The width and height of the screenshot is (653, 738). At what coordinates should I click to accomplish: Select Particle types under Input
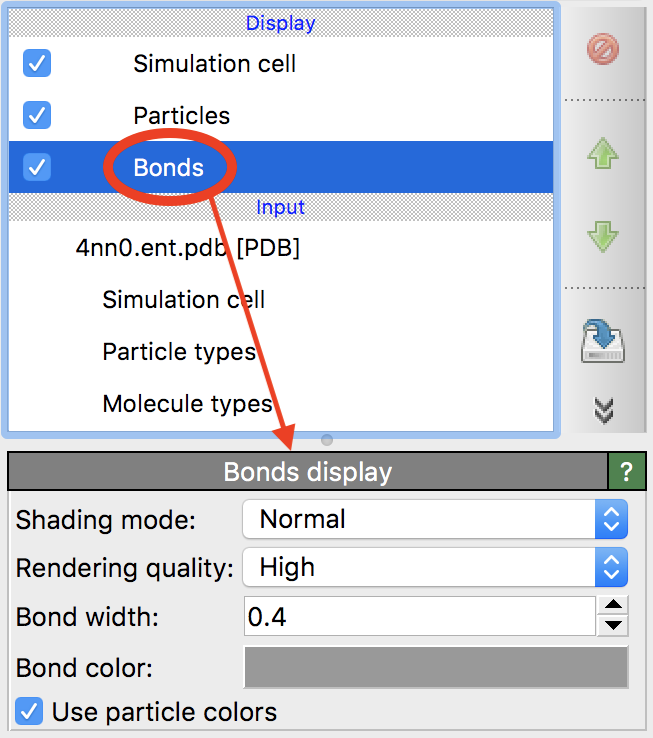coord(179,352)
